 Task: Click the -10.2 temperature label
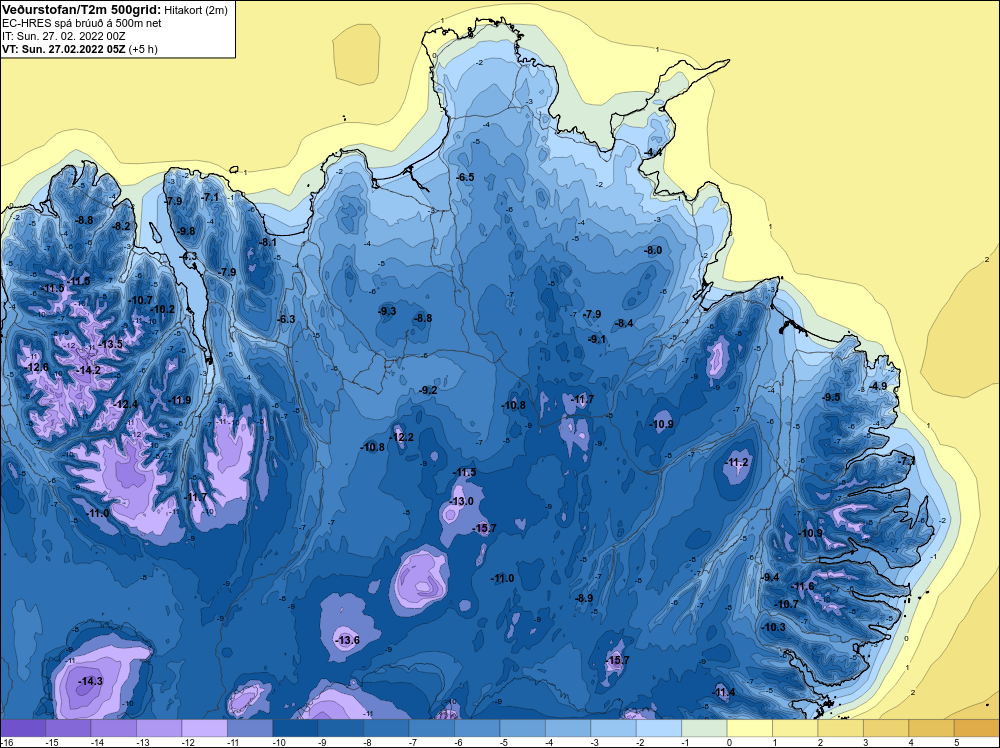162,309
